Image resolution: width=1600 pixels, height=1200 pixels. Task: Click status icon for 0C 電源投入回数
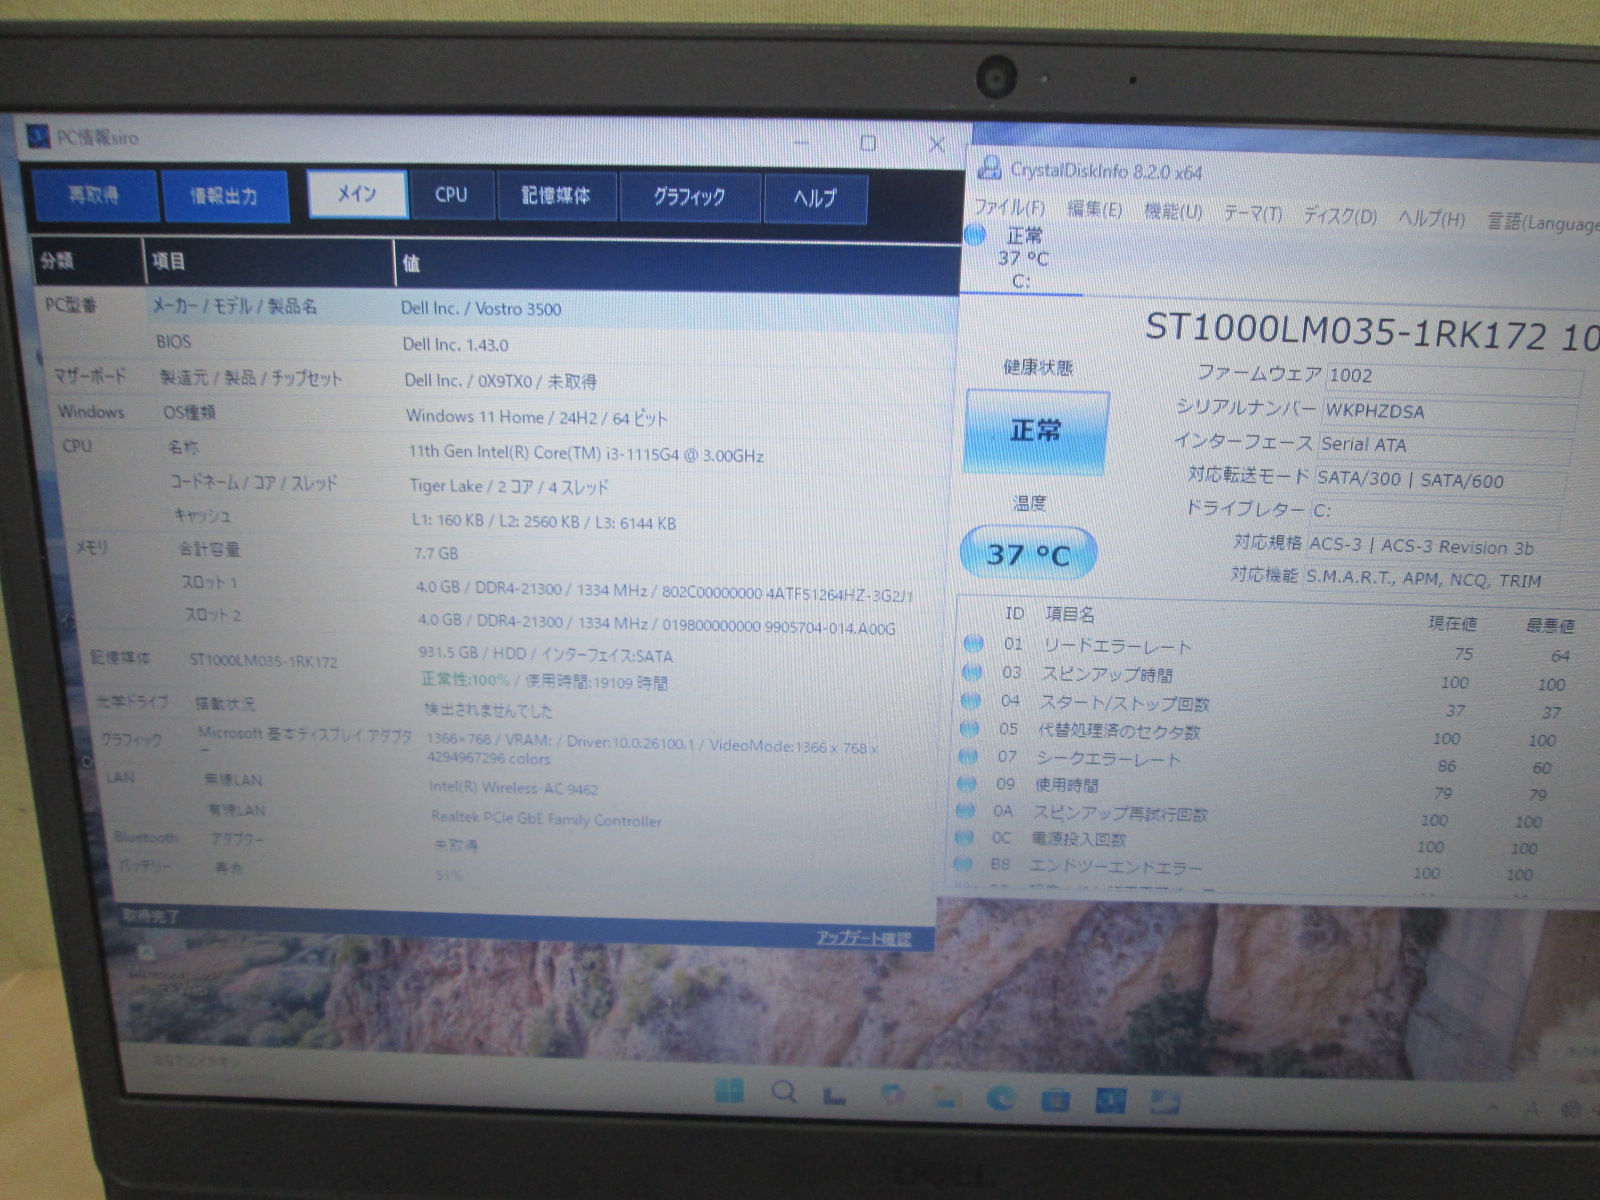[965, 837]
